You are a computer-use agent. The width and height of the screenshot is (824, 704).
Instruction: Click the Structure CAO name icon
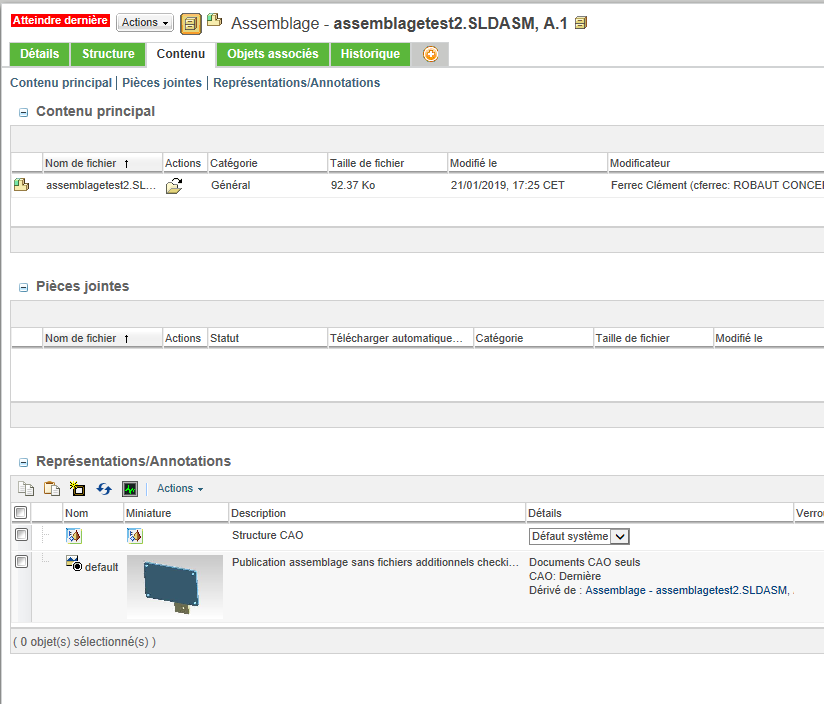coord(74,535)
